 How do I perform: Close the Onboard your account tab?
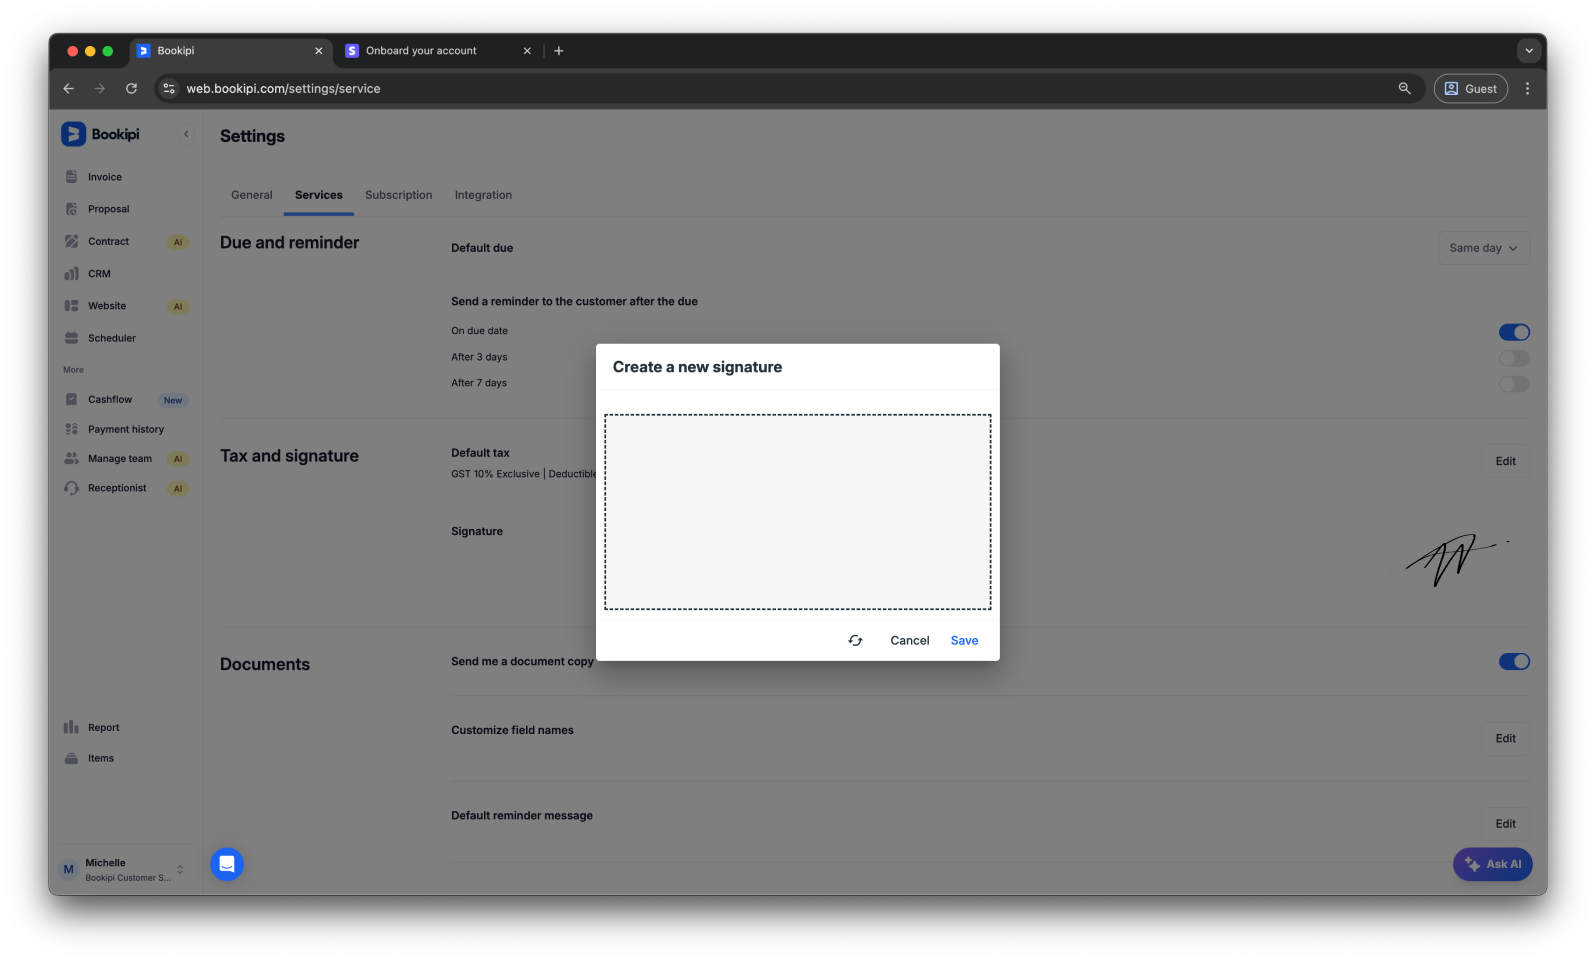tap(527, 51)
